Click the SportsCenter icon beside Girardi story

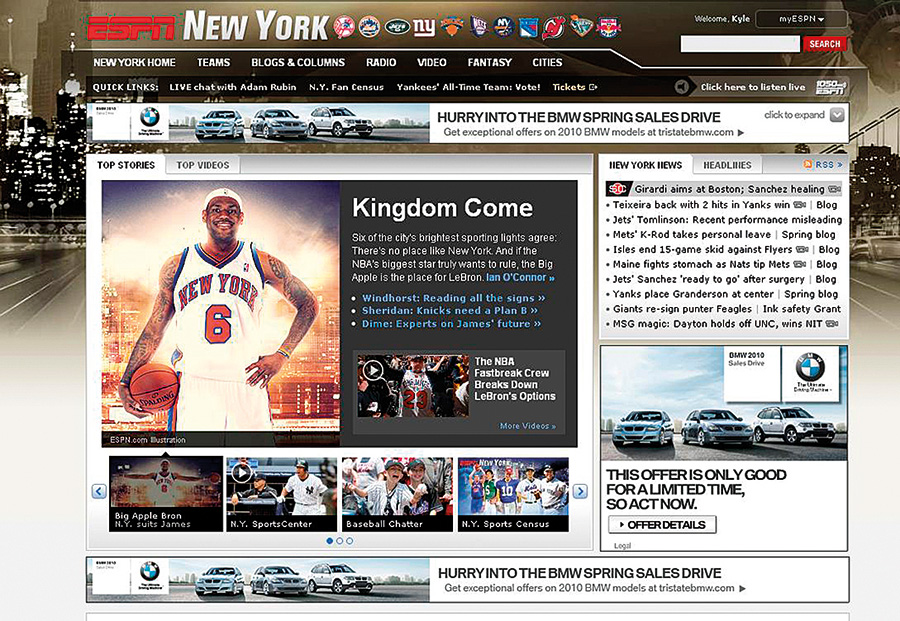[618, 189]
